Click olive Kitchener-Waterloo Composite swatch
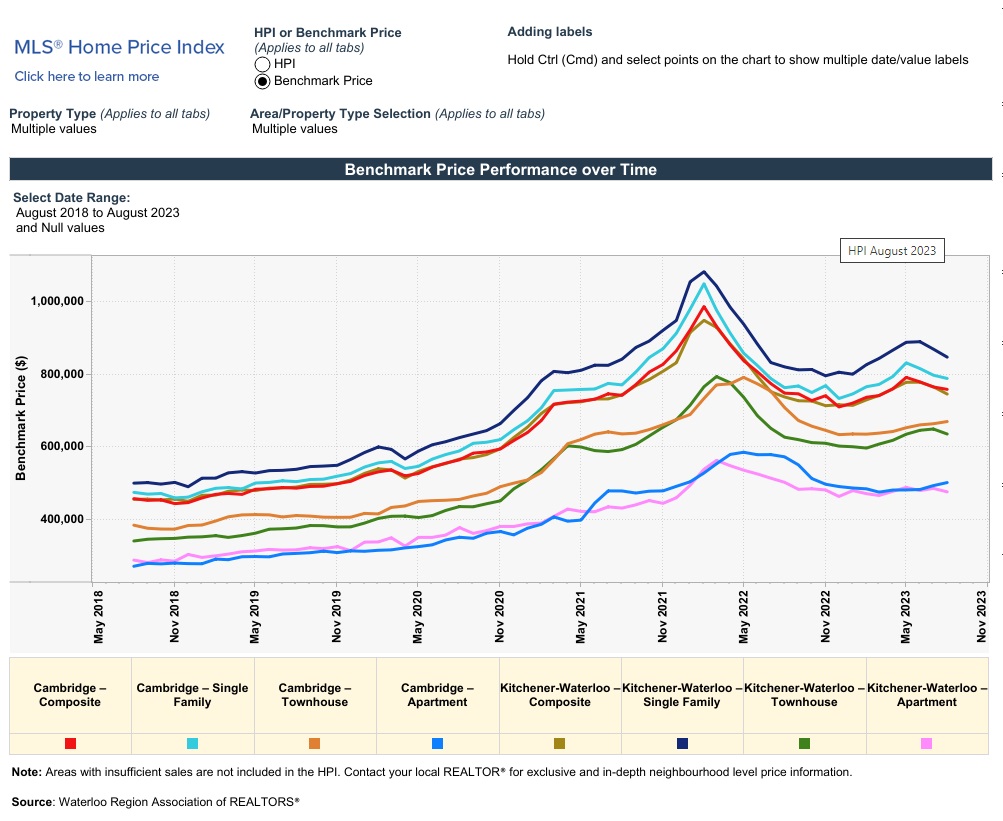 tap(559, 744)
